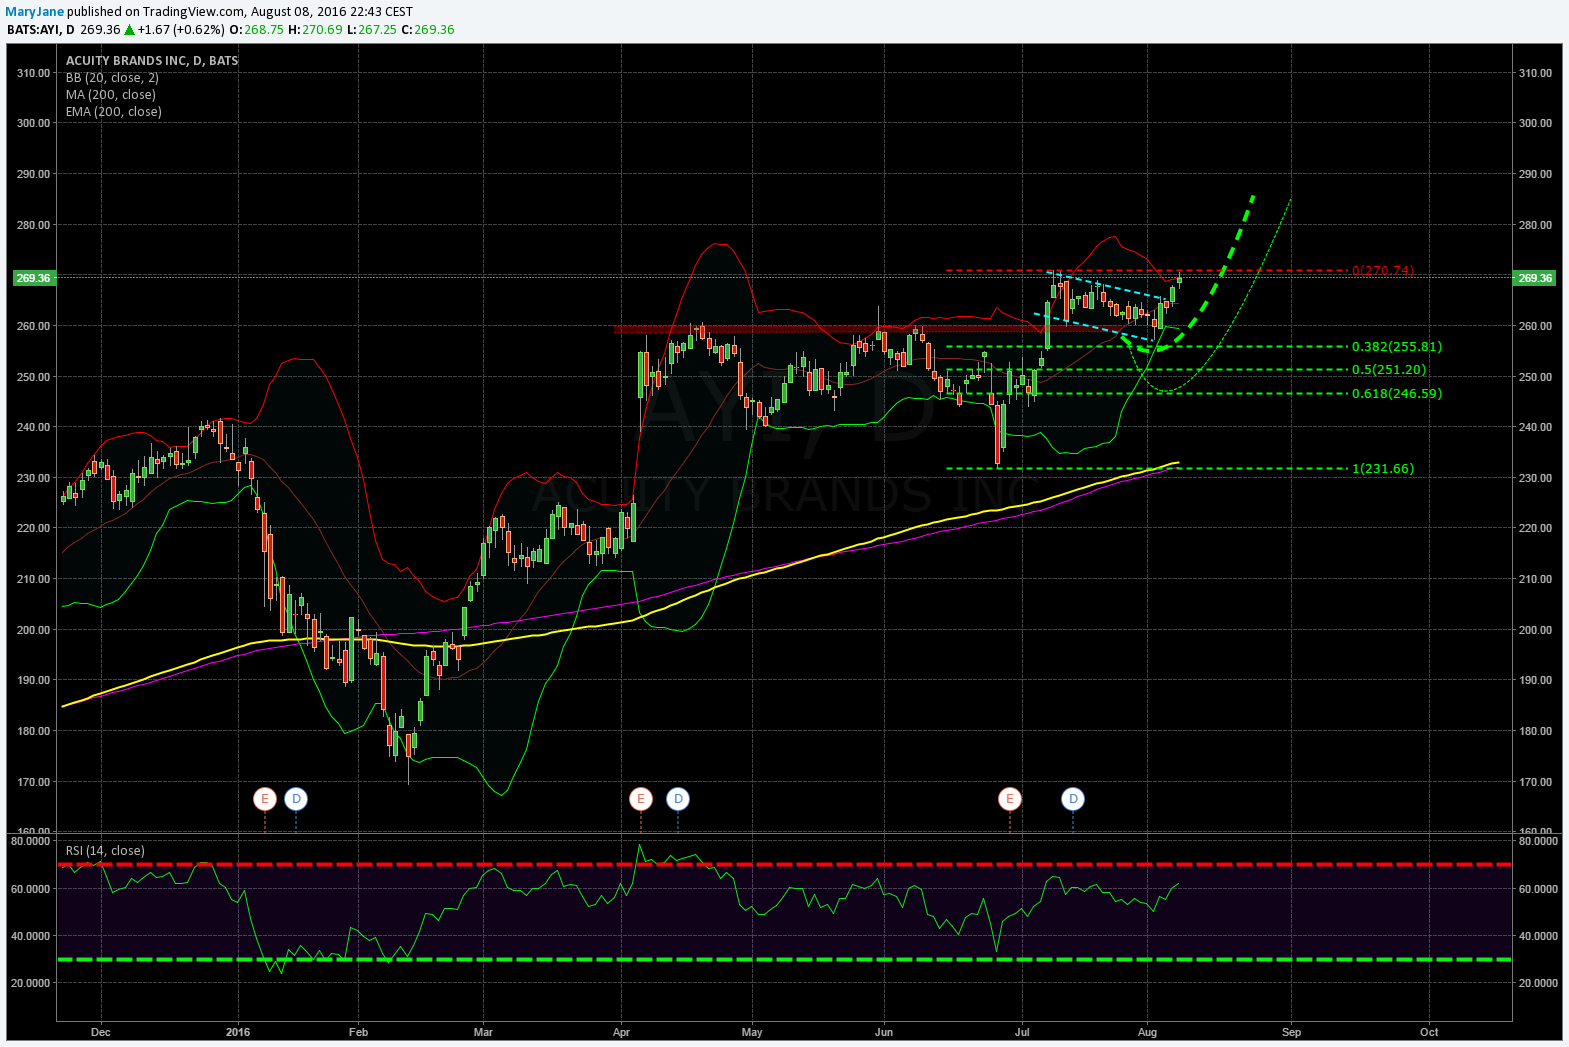Click the MA (200, close) indicator label
Image resolution: width=1569 pixels, height=1047 pixels.
[111, 95]
